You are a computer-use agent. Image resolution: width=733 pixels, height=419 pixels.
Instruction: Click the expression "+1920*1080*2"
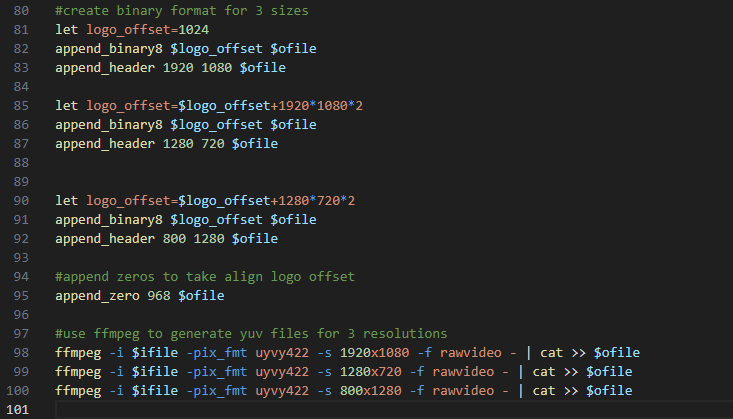tap(312, 106)
